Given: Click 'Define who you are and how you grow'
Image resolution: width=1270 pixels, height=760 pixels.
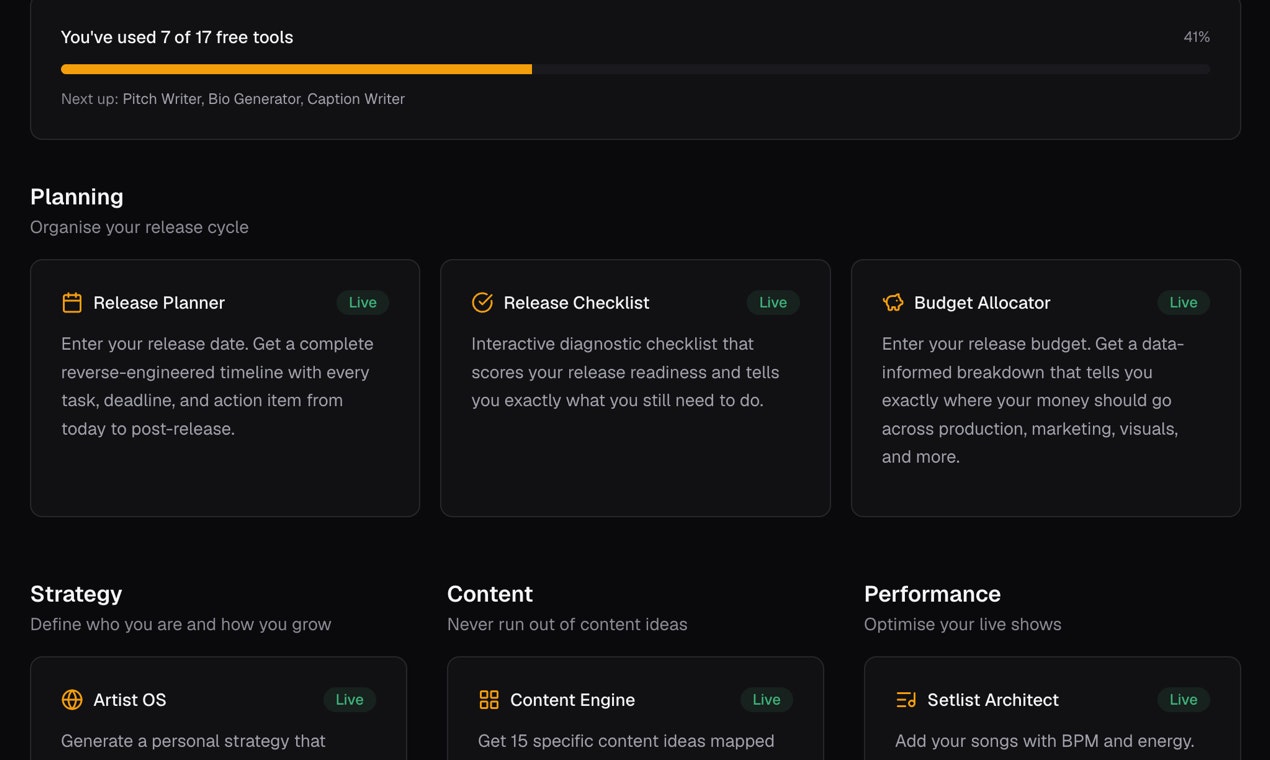Looking at the screenshot, I should click(180, 624).
